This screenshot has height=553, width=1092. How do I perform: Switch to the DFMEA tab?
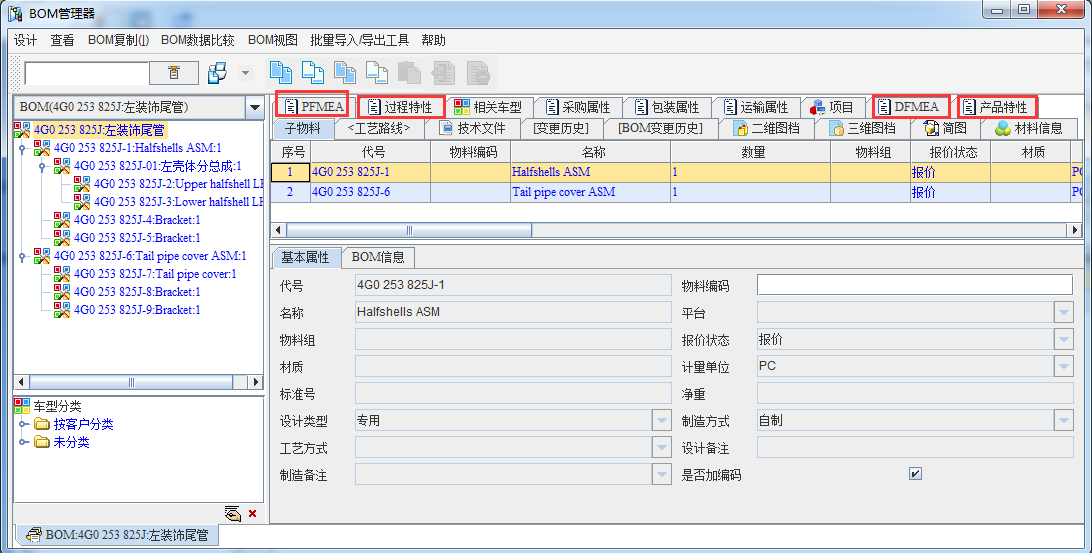911,107
